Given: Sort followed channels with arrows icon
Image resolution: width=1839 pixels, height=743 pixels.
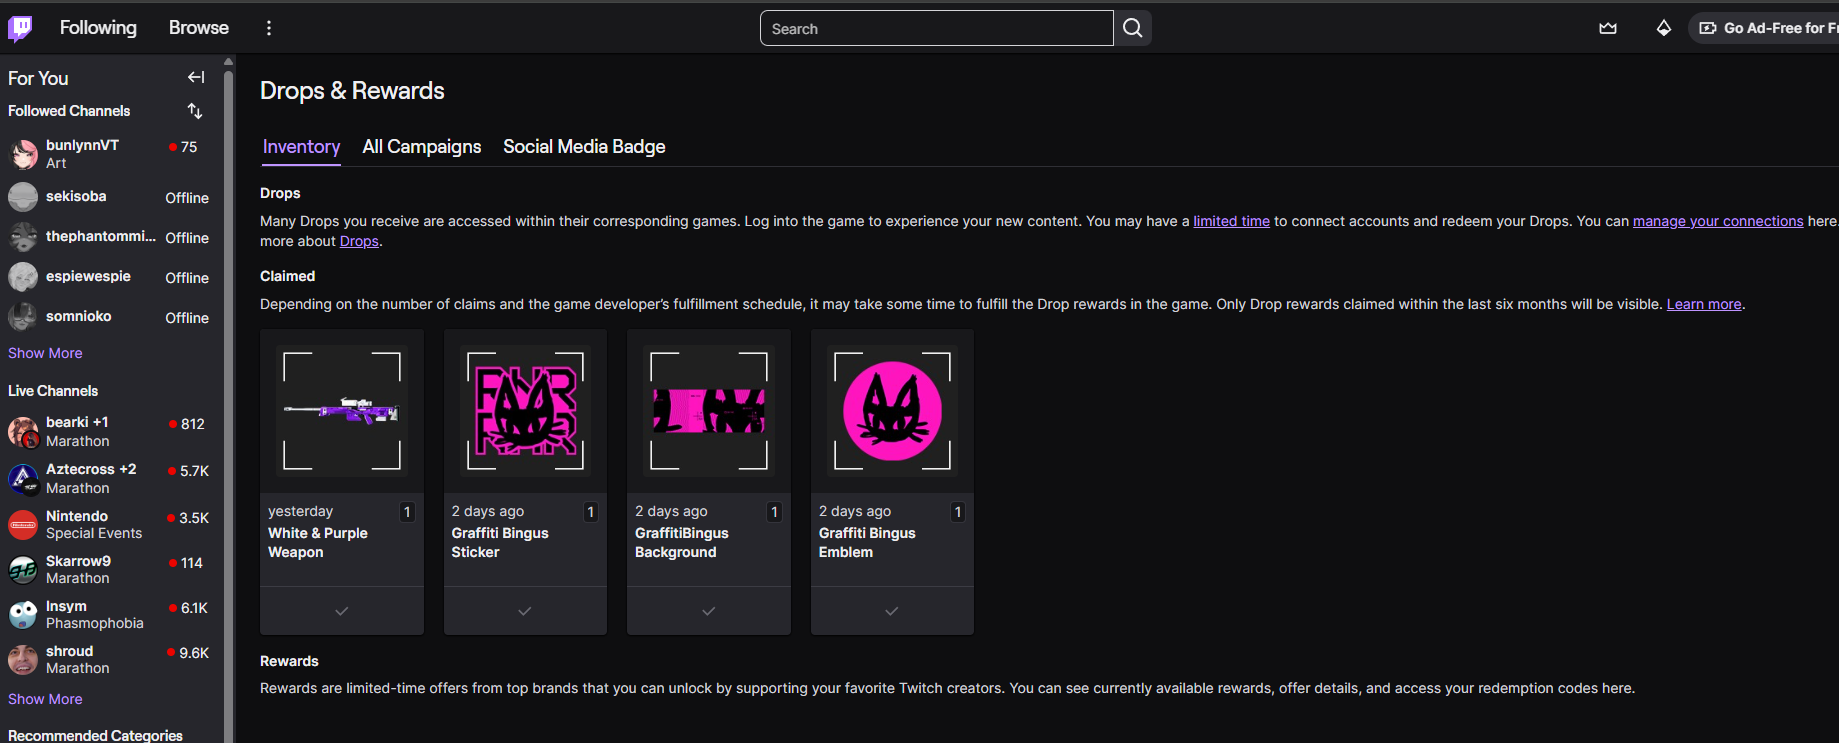Looking at the screenshot, I should (x=195, y=111).
